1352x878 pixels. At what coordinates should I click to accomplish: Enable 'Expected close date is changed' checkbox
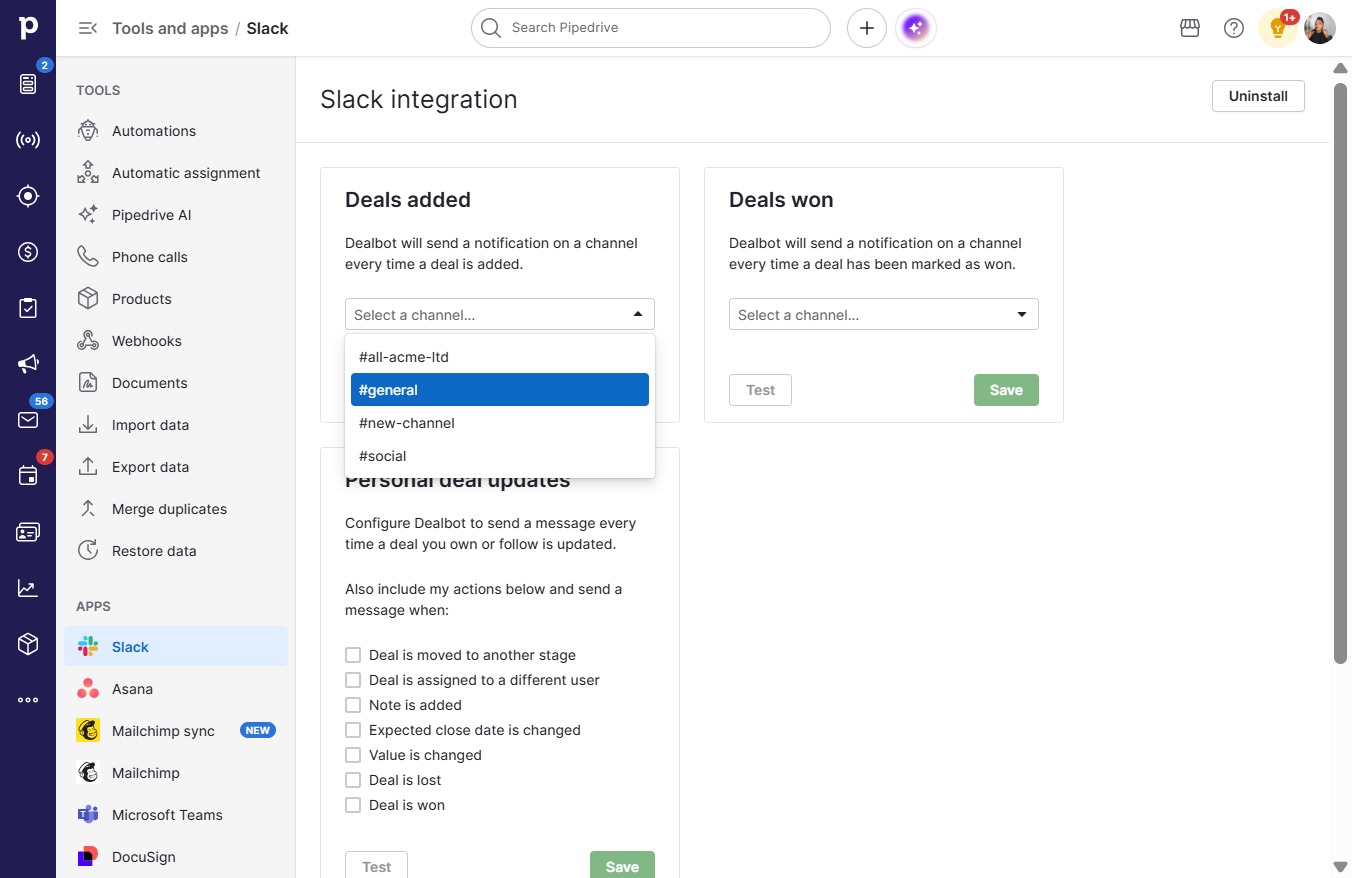tap(353, 730)
